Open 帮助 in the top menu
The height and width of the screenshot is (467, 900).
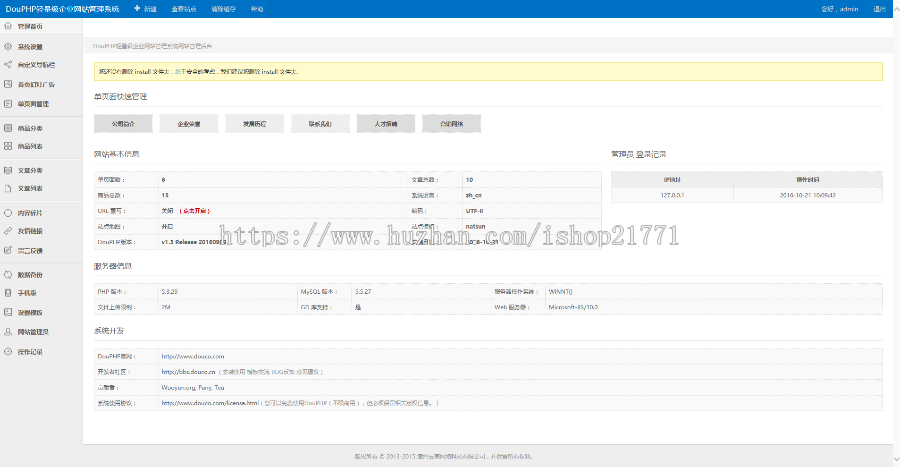(257, 8)
